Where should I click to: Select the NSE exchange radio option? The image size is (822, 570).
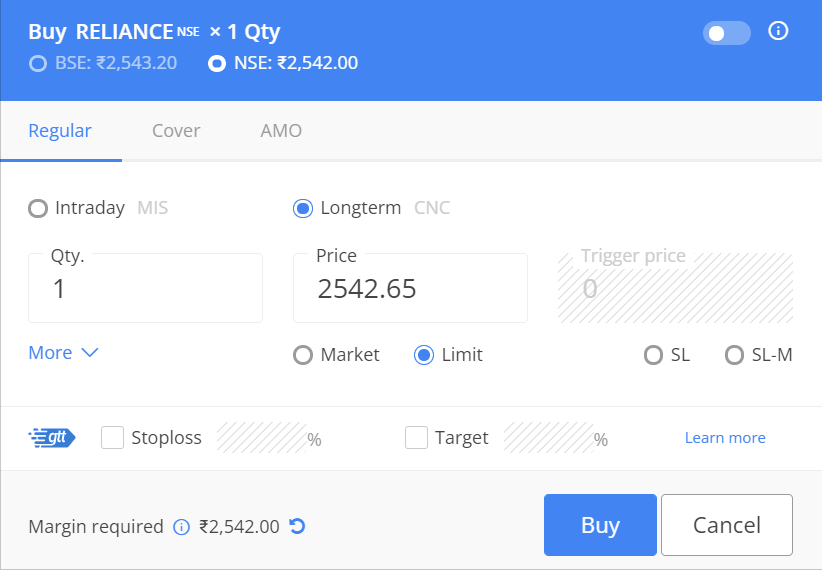(x=217, y=63)
